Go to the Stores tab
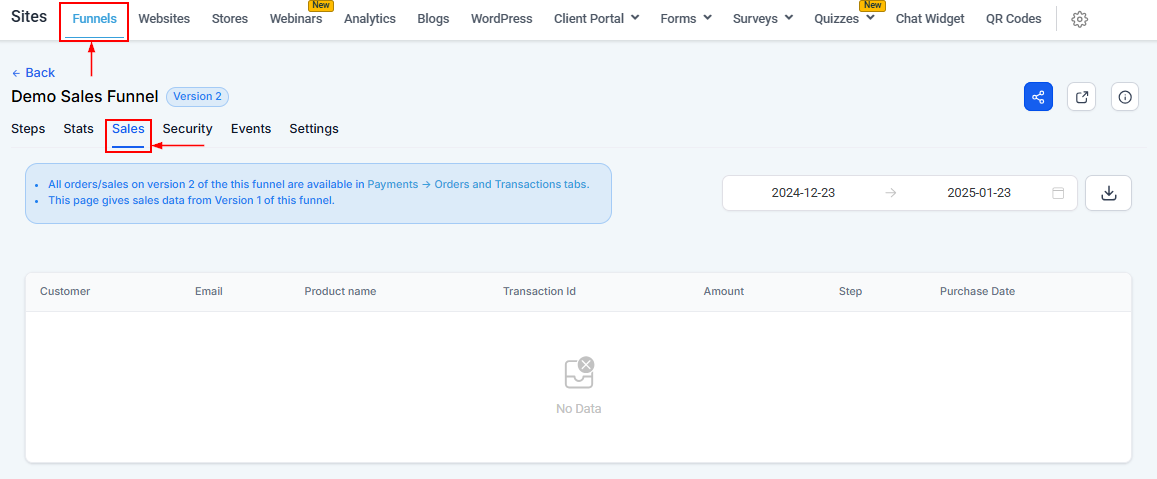The width and height of the screenshot is (1157, 479). [229, 18]
